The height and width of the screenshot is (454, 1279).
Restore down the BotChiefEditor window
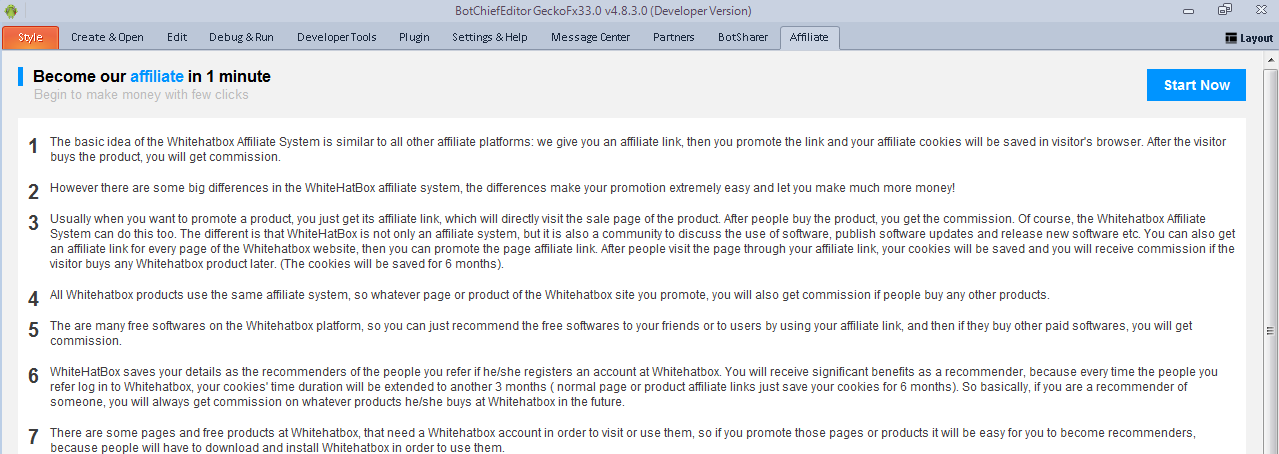click(1224, 10)
